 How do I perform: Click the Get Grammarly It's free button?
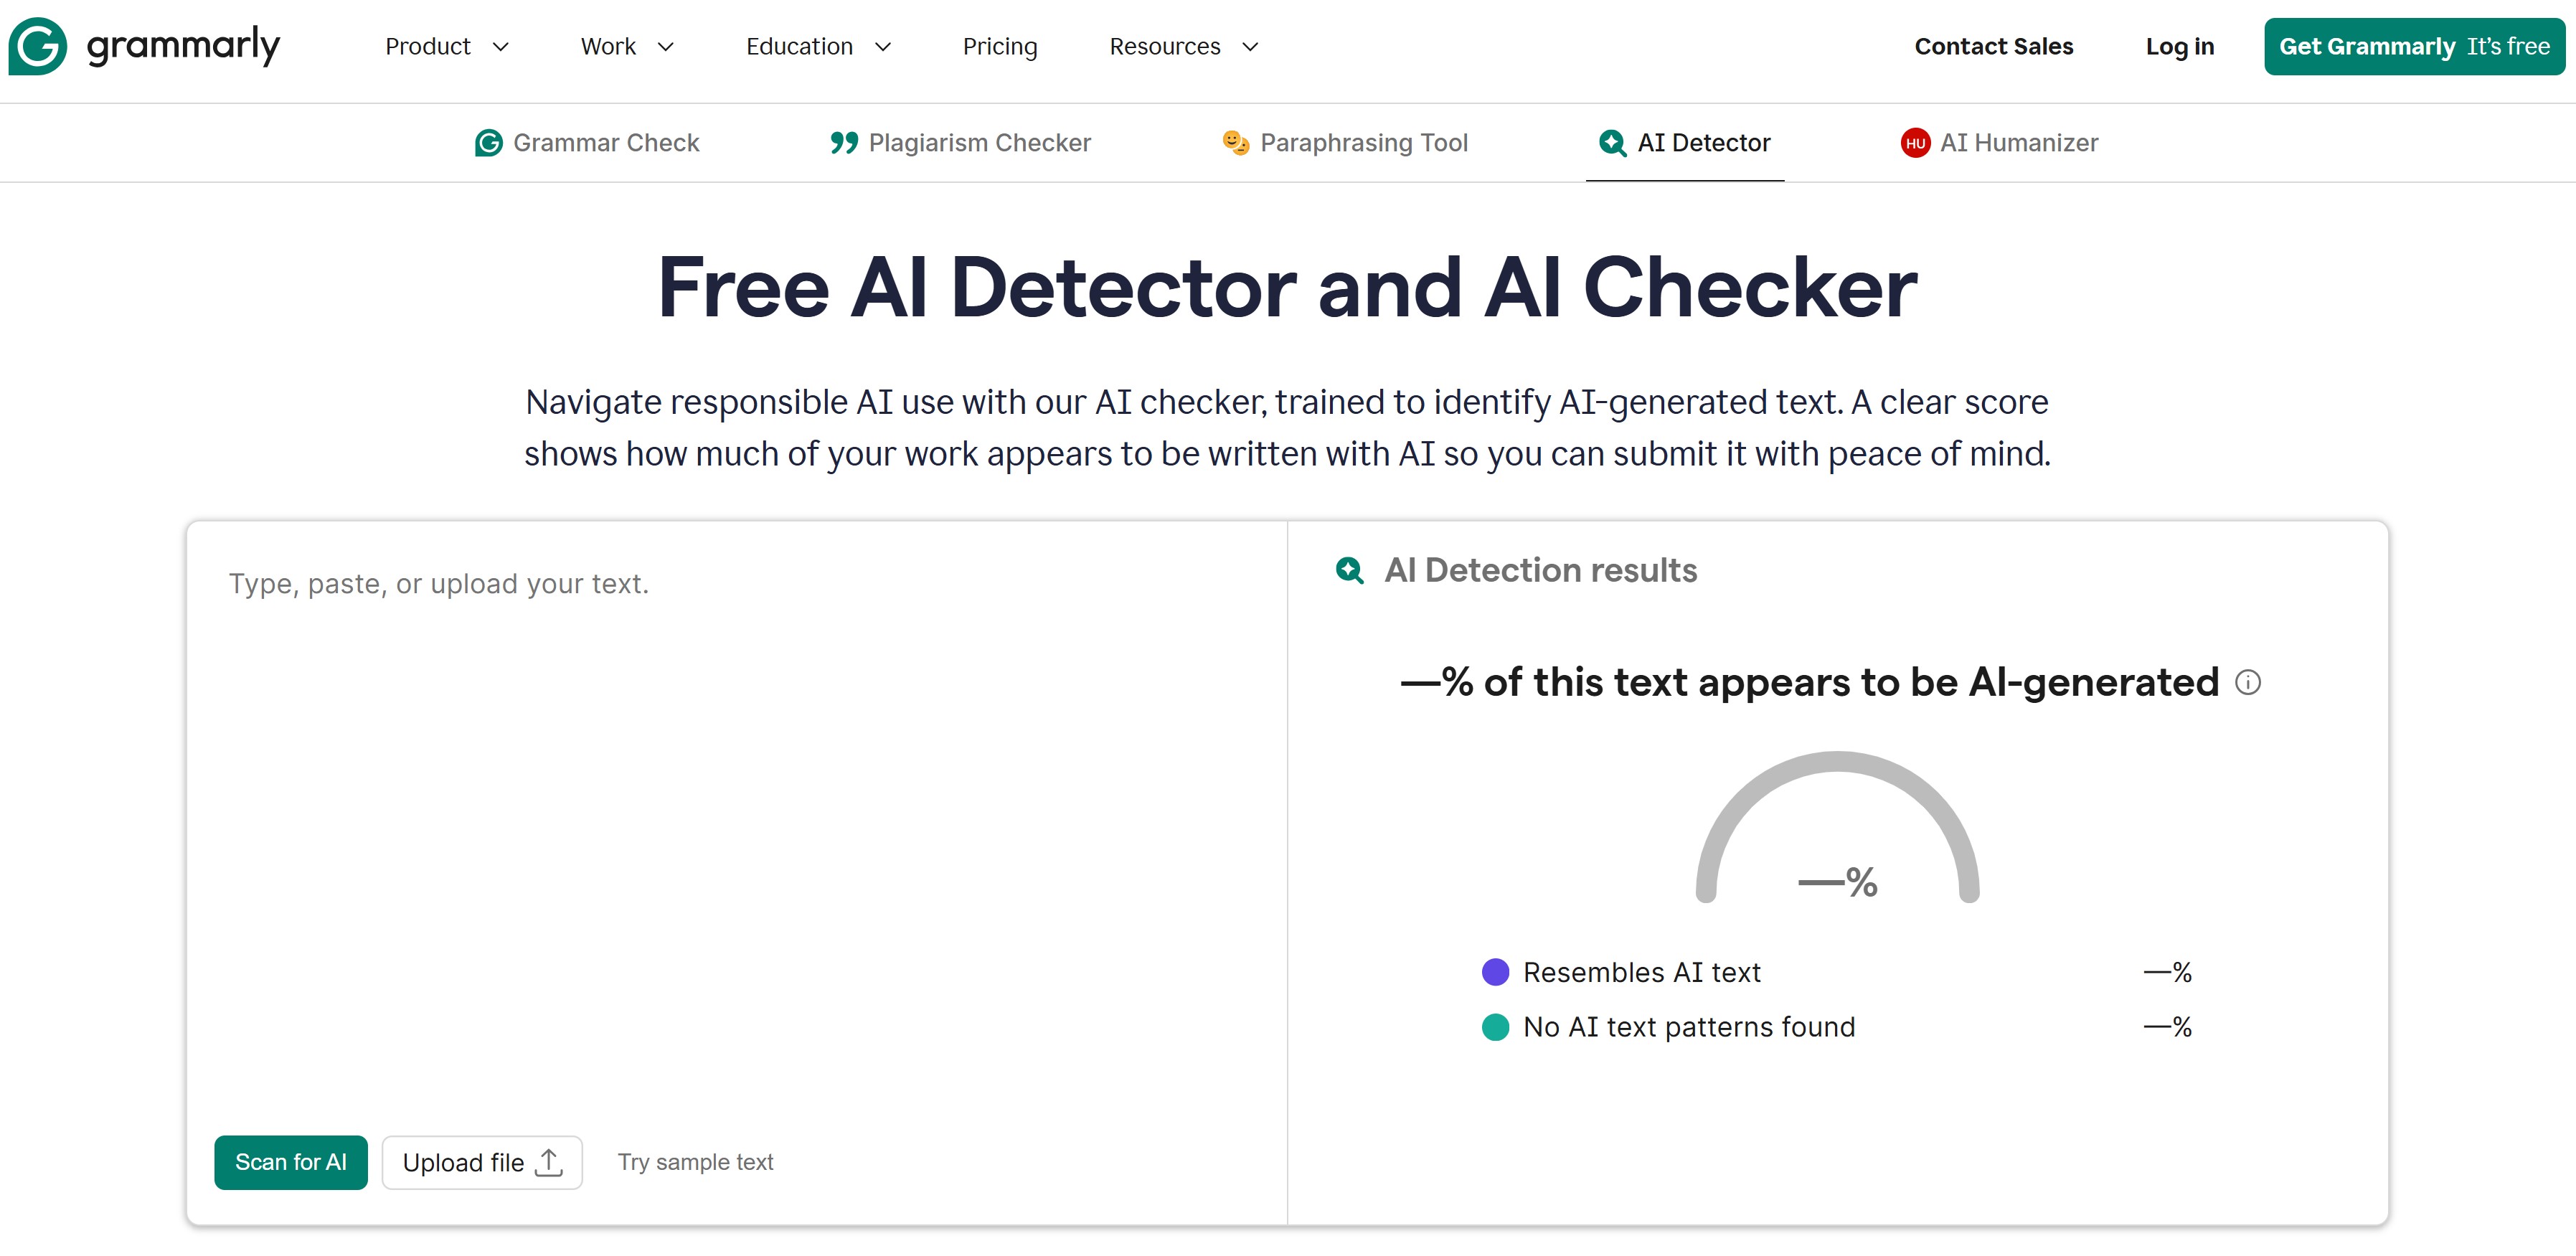point(2414,46)
